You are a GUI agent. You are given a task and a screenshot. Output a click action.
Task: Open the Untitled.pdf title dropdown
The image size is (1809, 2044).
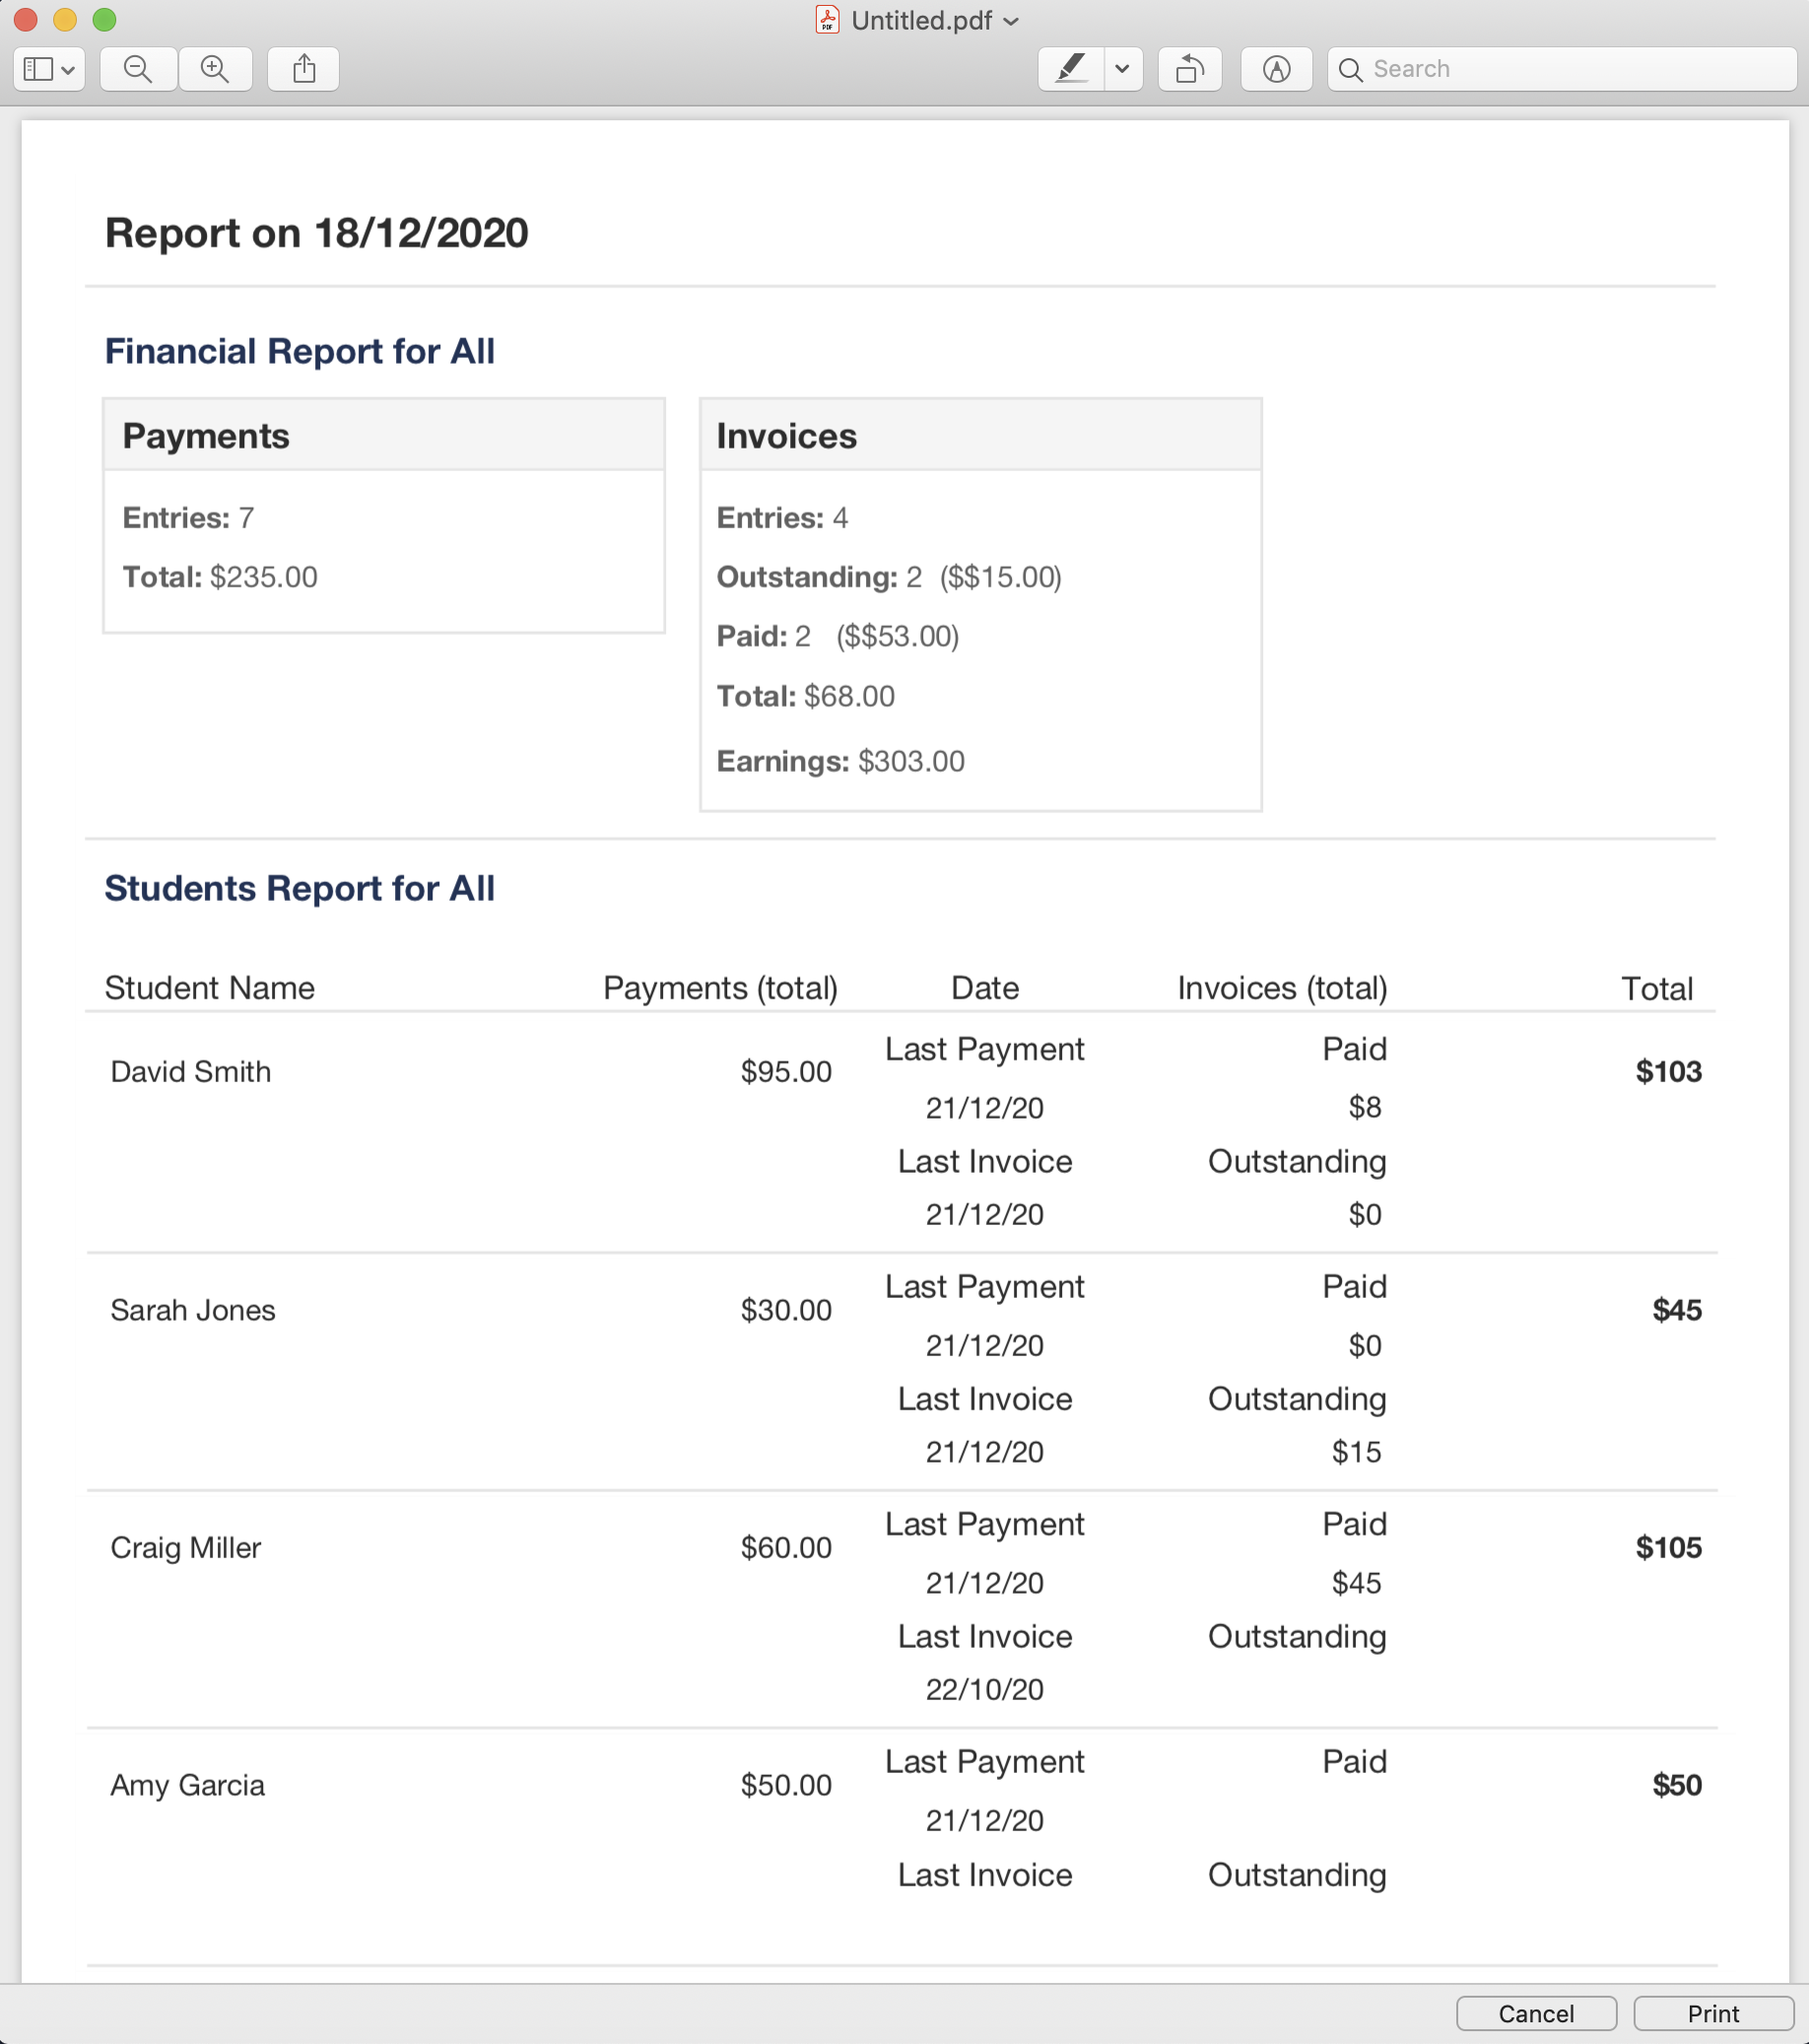[x=1011, y=21]
